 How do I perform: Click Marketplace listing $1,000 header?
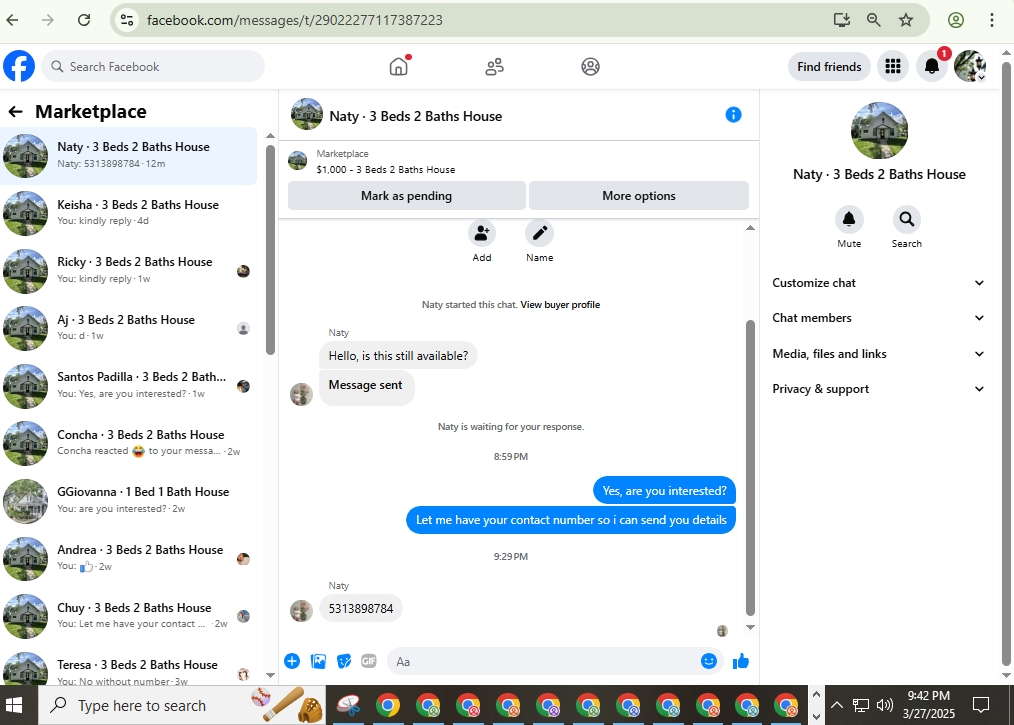(x=385, y=169)
